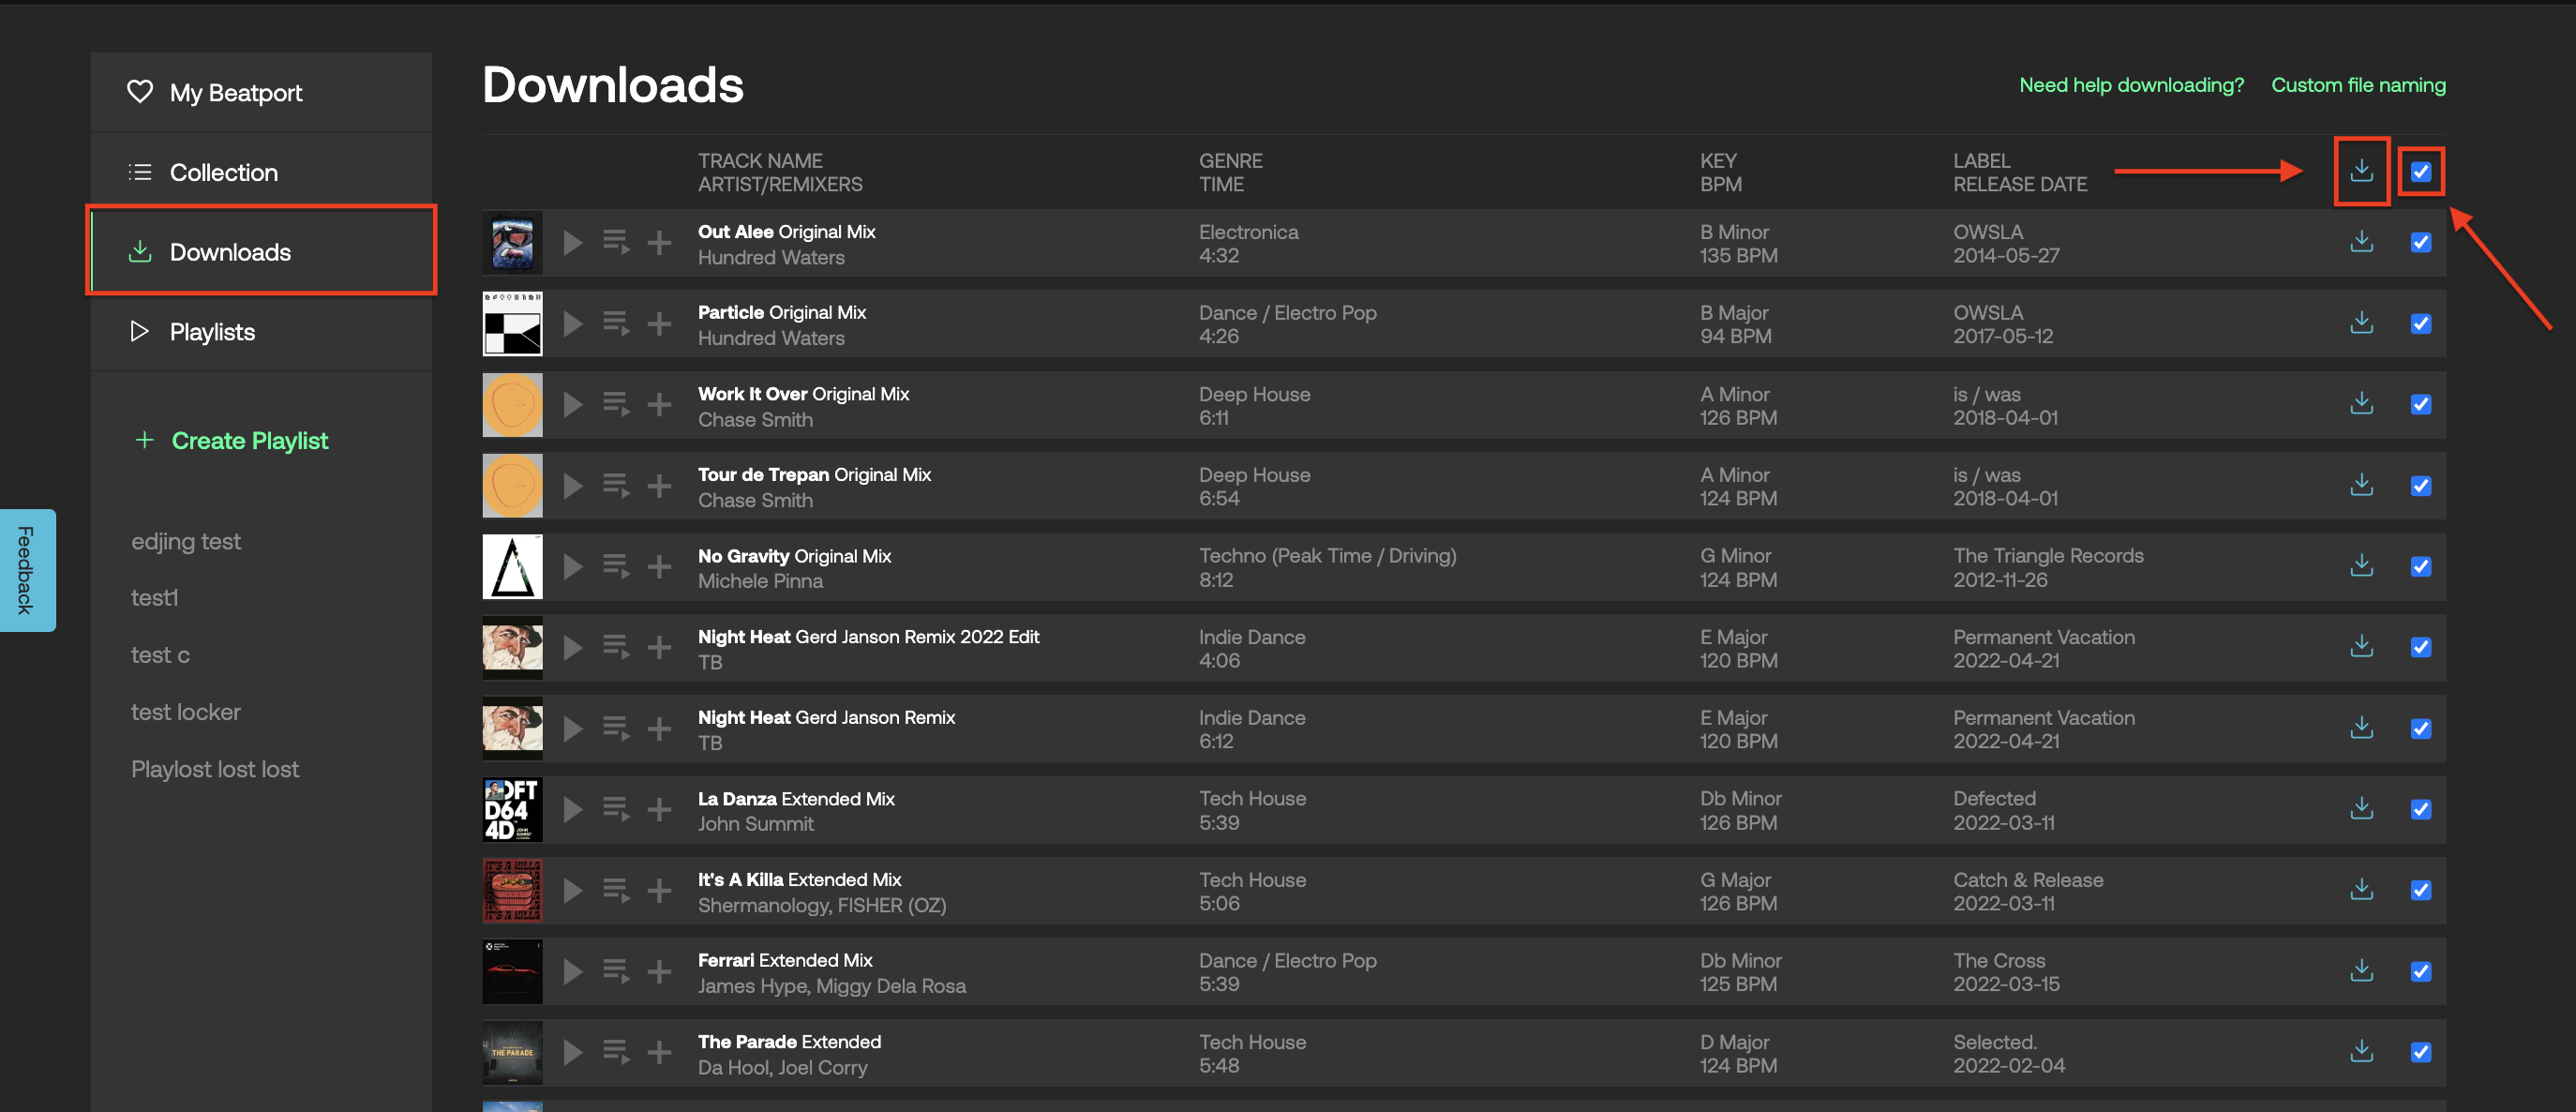Image resolution: width=2576 pixels, height=1112 pixels.
Task: Click the download-all icon in header row
Action: click(2361, 171)
